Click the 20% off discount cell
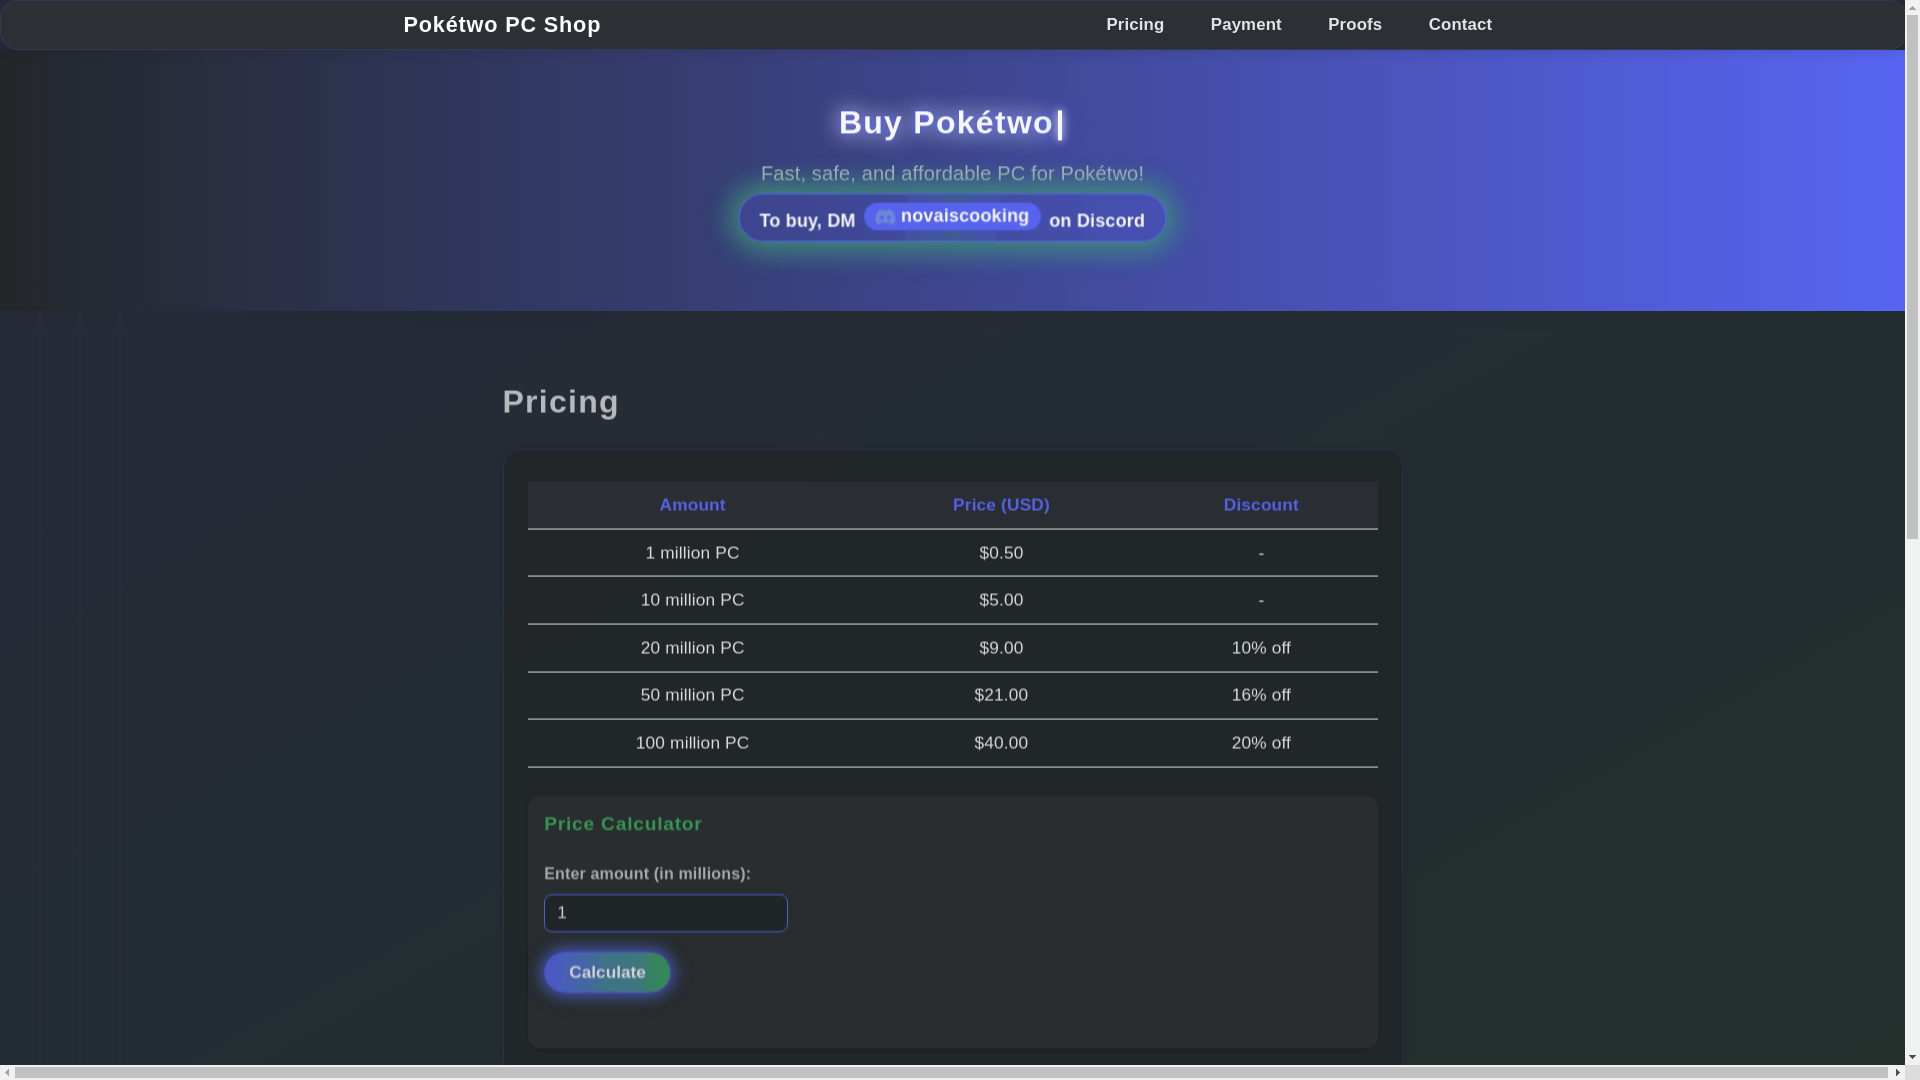Screen dimensions: 1920x1080 click(1261, 743)
